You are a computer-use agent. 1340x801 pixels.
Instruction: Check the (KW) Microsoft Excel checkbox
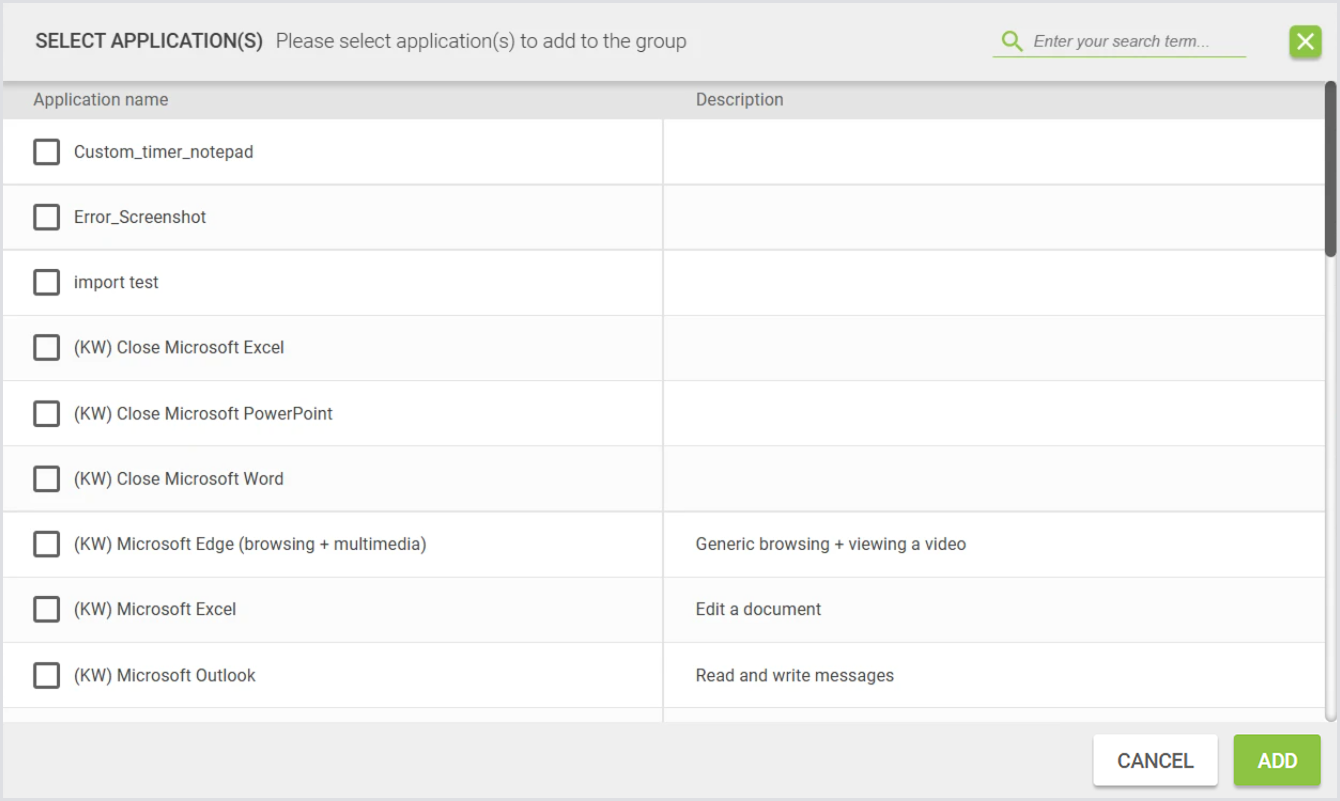coord(46,610)
